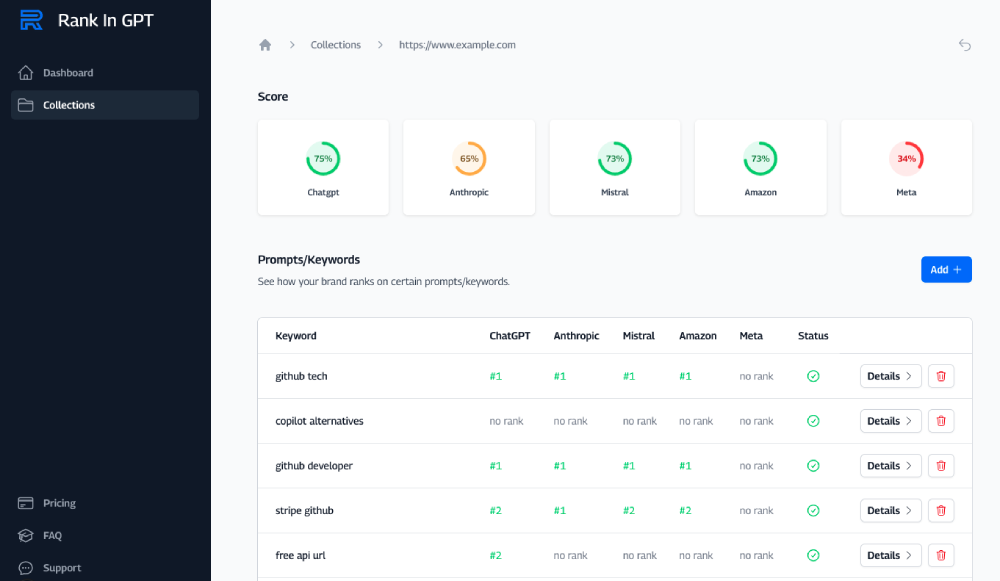
Task: Click the copilot alternatives keyword cell
Action: pos(320,421)
